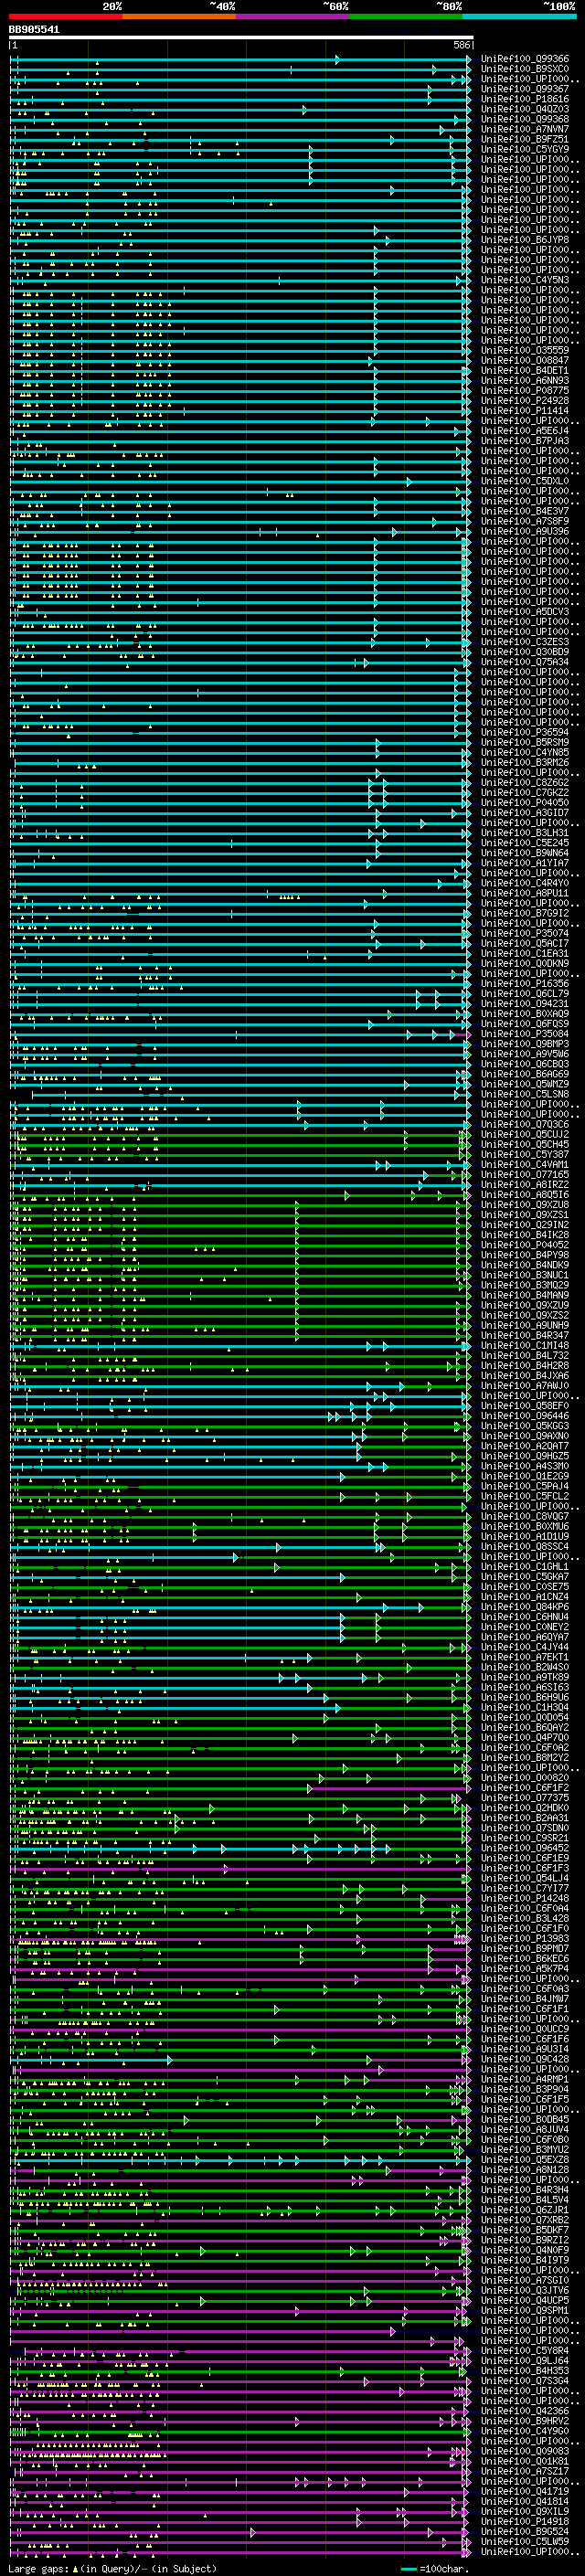Select the UniRef100_O77165 label

525,1174
